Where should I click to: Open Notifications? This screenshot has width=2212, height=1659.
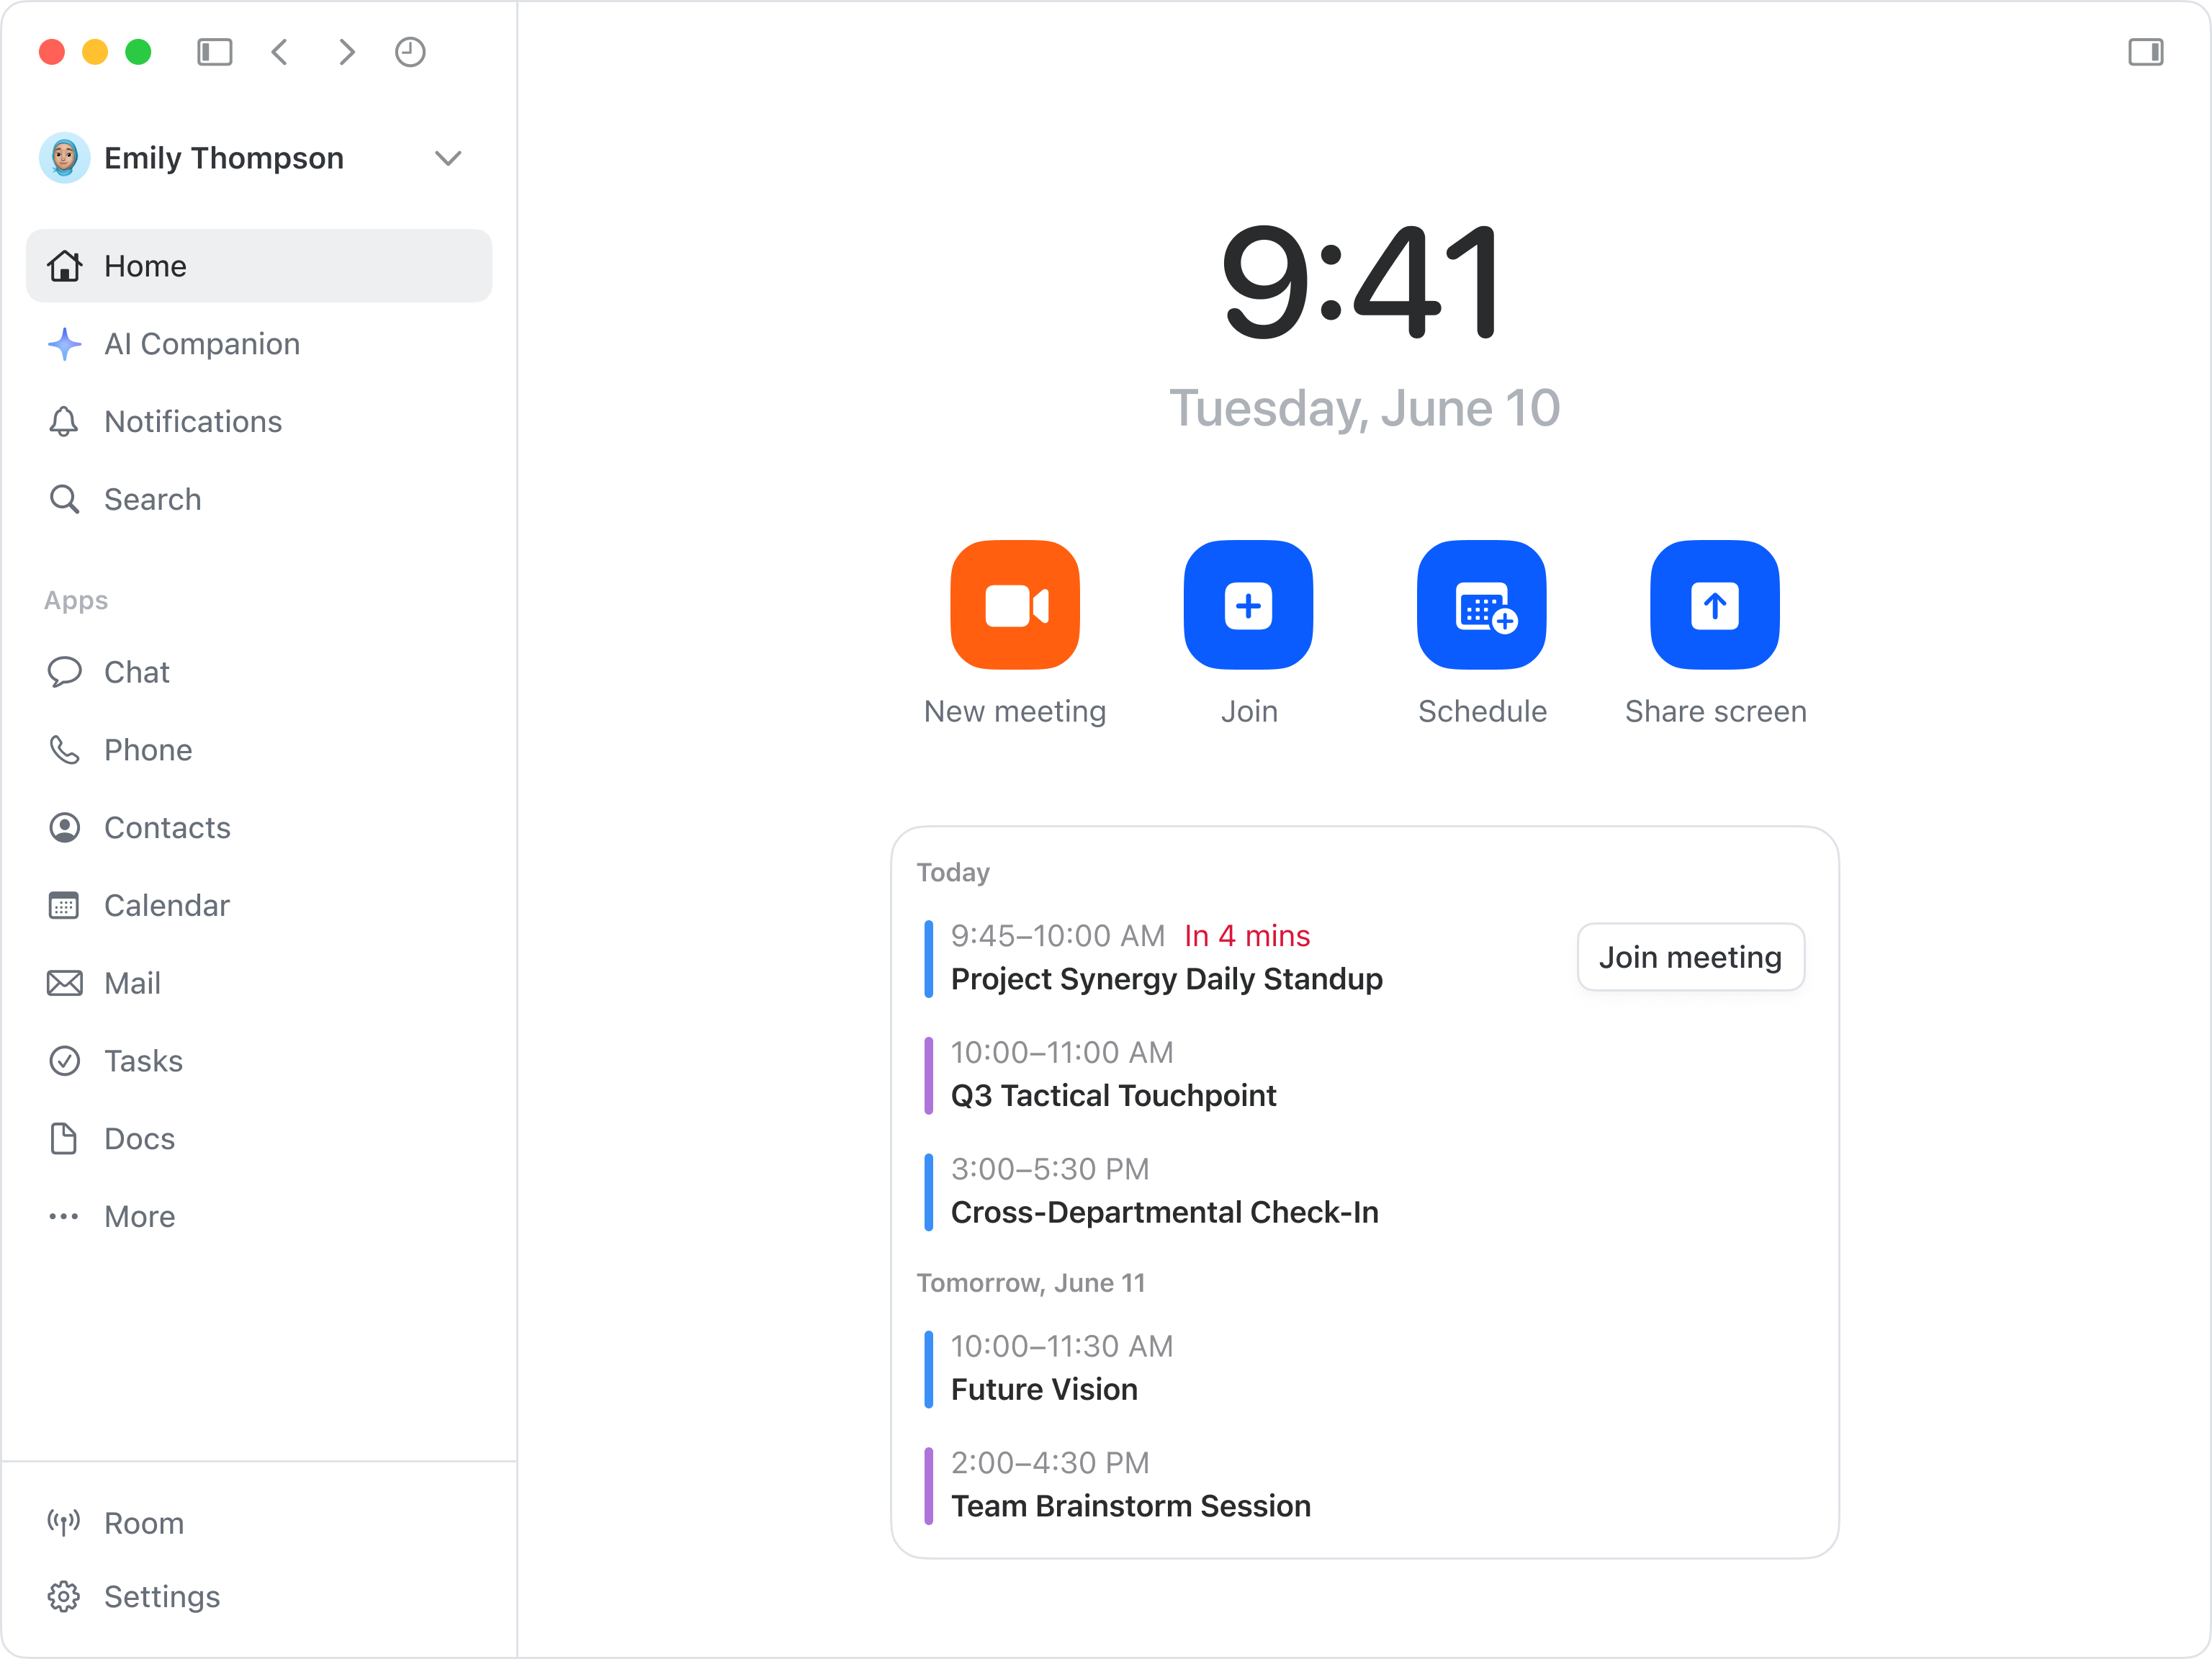pos(192,422)
